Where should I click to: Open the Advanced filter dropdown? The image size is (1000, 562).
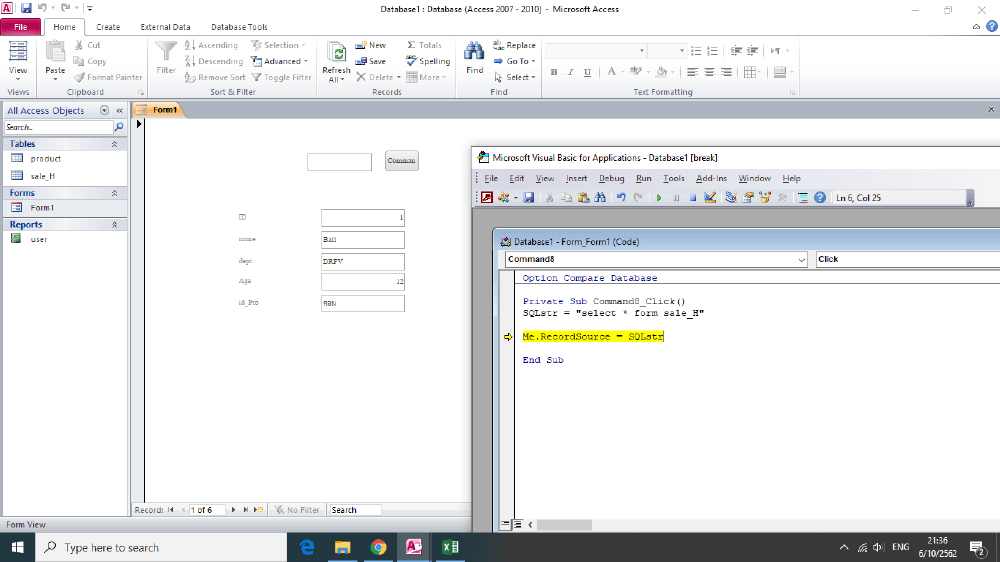pyautogui.click(x=279, y=61)
